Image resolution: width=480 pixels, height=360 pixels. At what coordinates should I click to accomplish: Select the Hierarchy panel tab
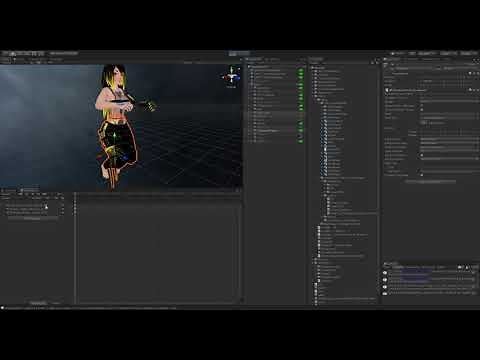tap(254, 59)
